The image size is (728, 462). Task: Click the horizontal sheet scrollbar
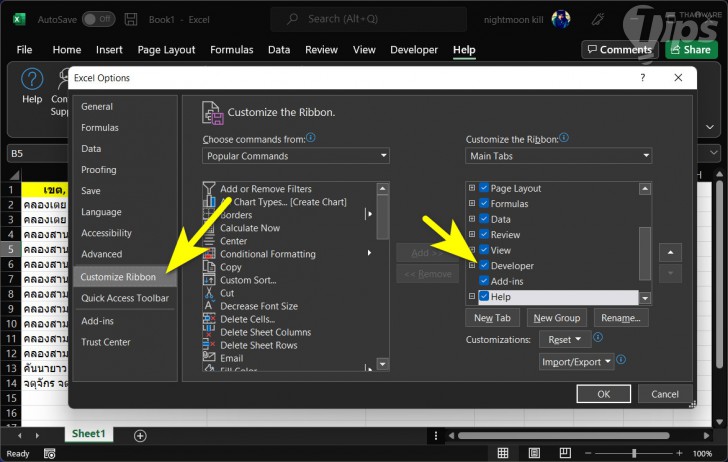click(563, 436)
